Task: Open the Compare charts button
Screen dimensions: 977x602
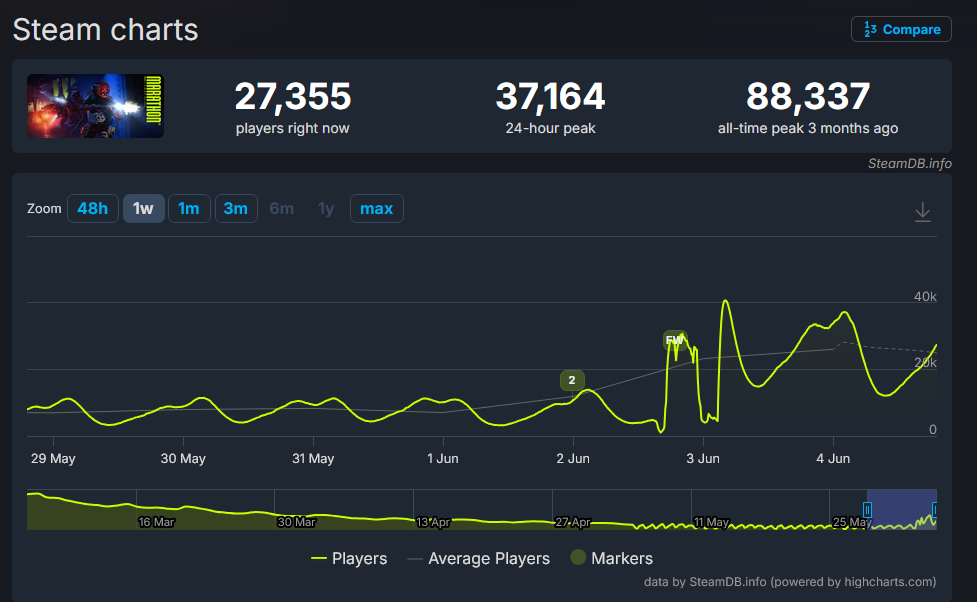Action: click(901, 29)
